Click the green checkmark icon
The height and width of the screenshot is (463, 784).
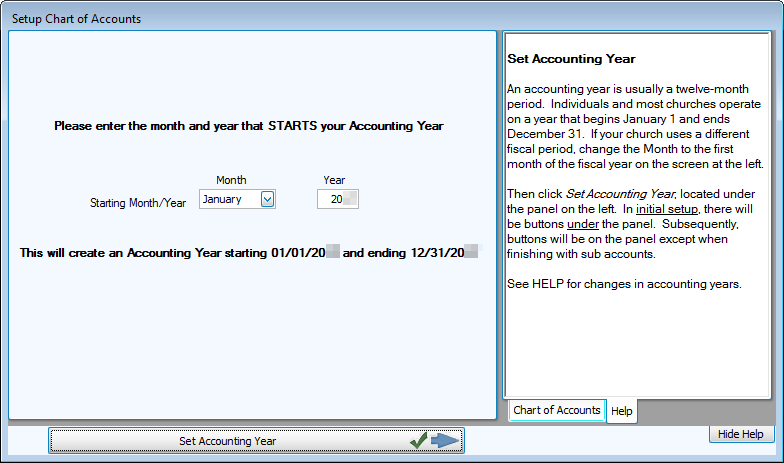(x=419, y=440)
